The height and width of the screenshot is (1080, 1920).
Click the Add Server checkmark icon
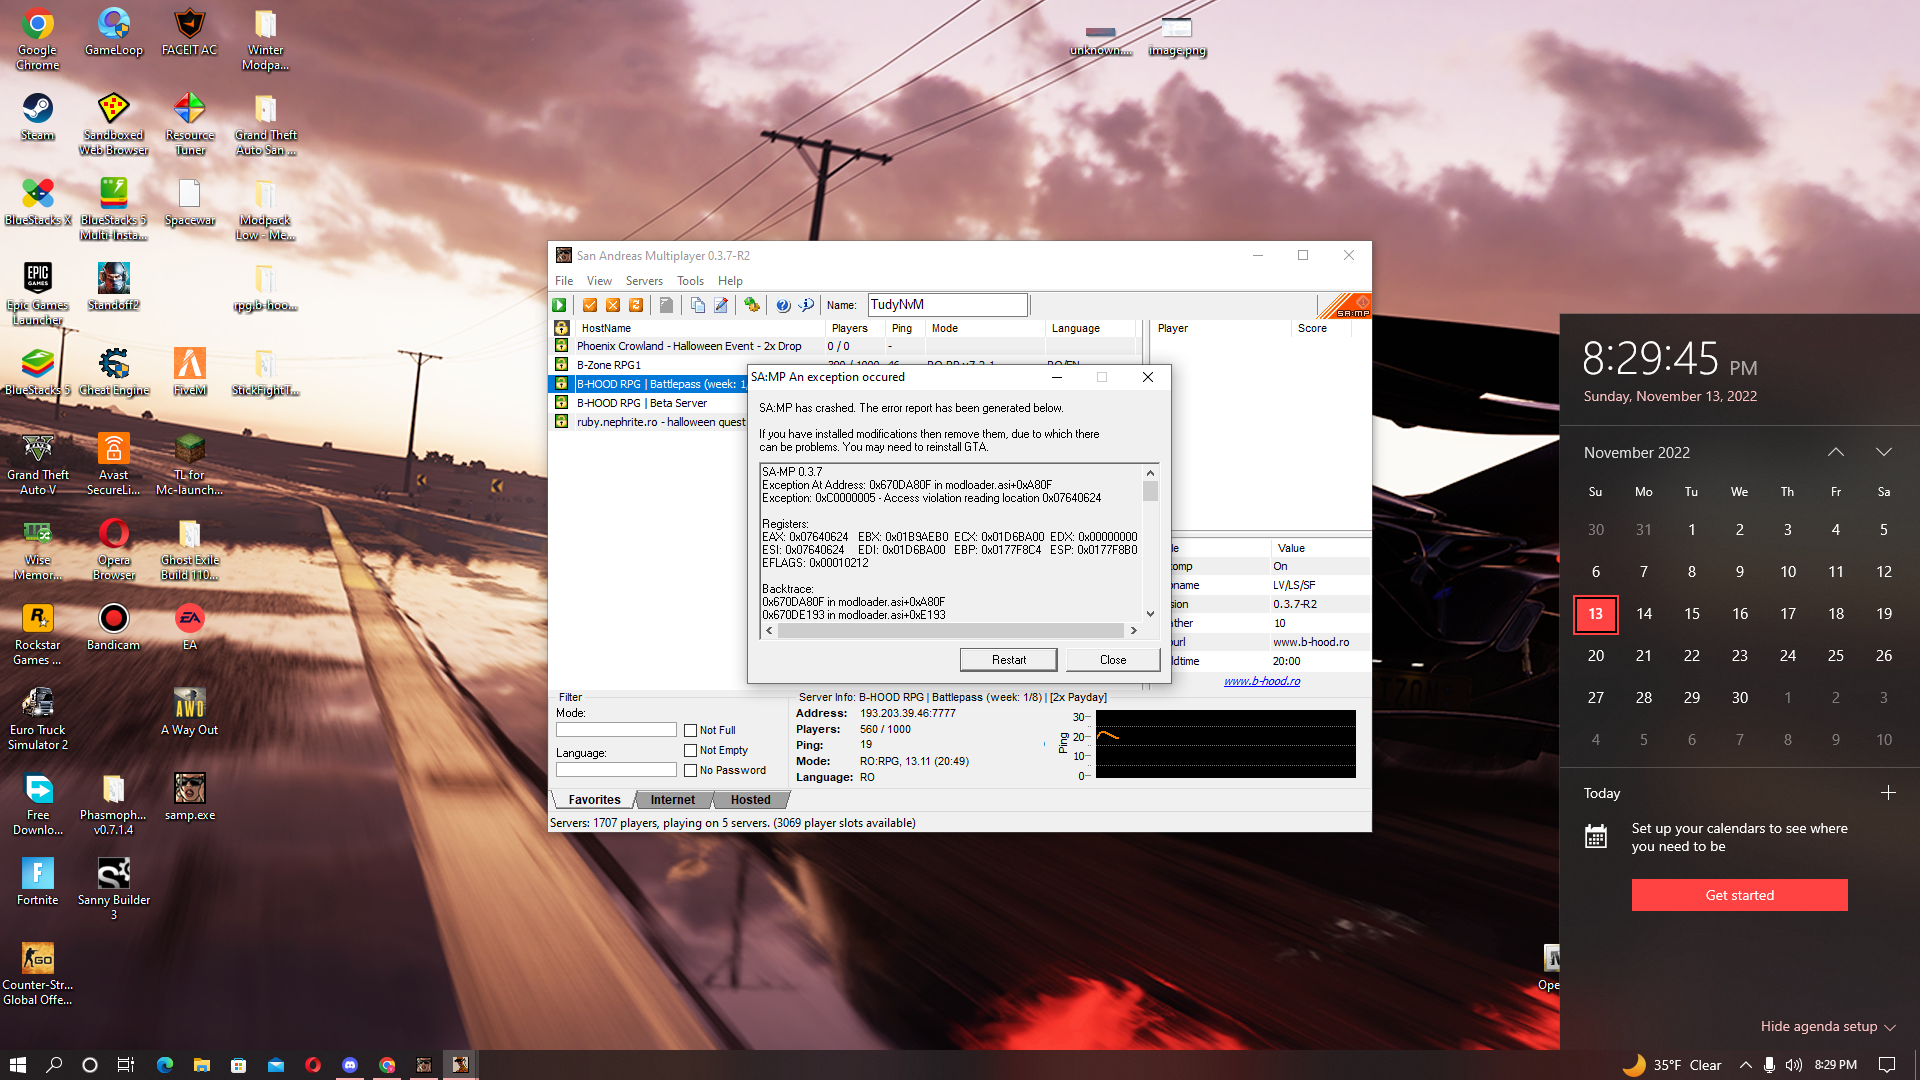(x=590, y=305)
